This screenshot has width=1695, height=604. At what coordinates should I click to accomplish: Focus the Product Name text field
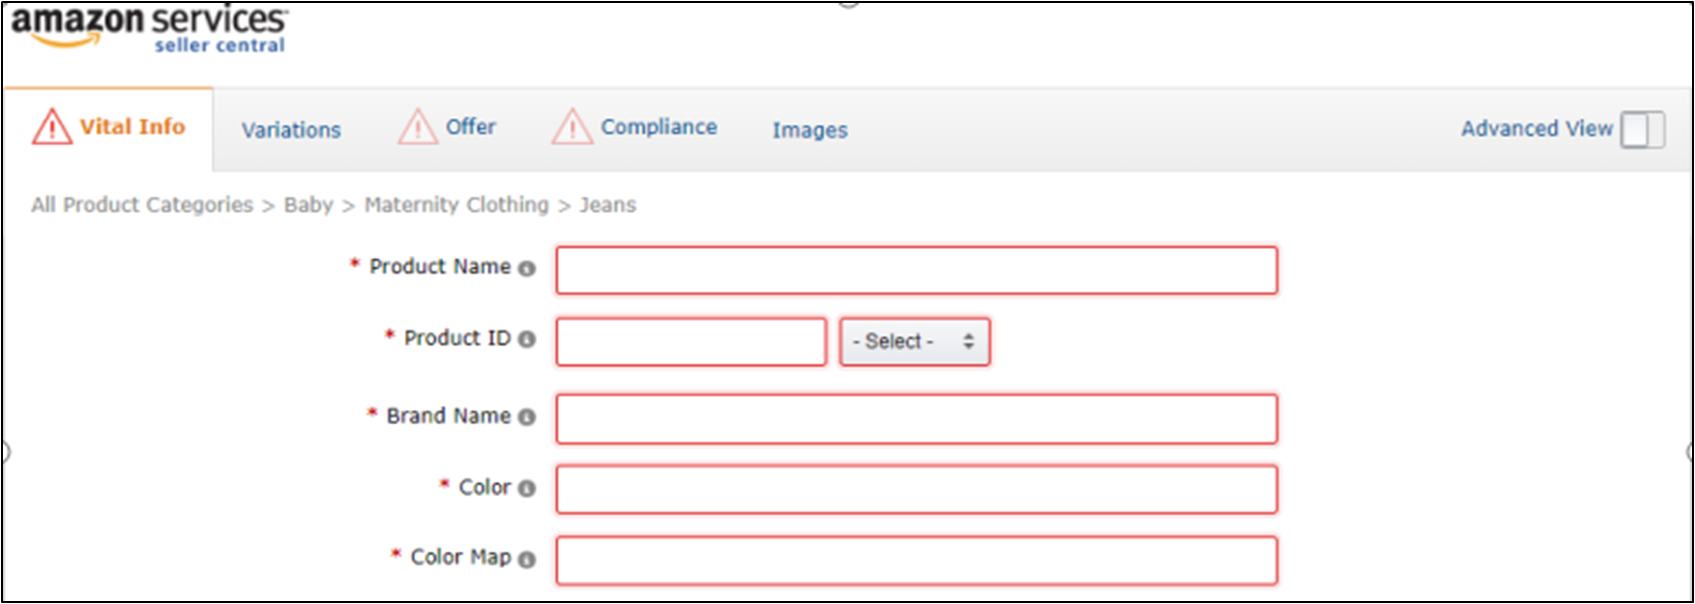point(916,271)
